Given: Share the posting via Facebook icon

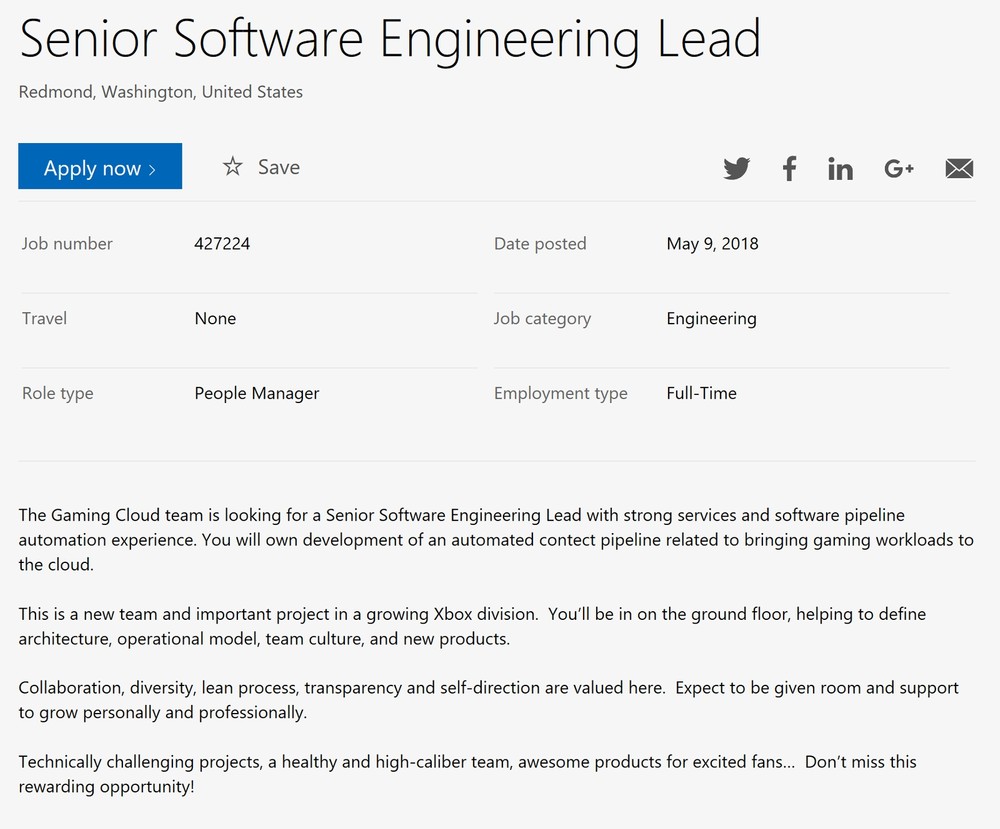Looking at the screenshot, I should click(x=789, y=168).
